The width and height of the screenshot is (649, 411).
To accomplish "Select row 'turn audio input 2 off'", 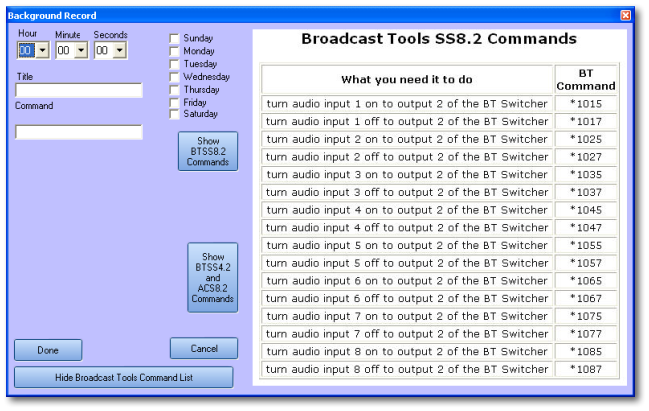I will (x=407, y=157).
